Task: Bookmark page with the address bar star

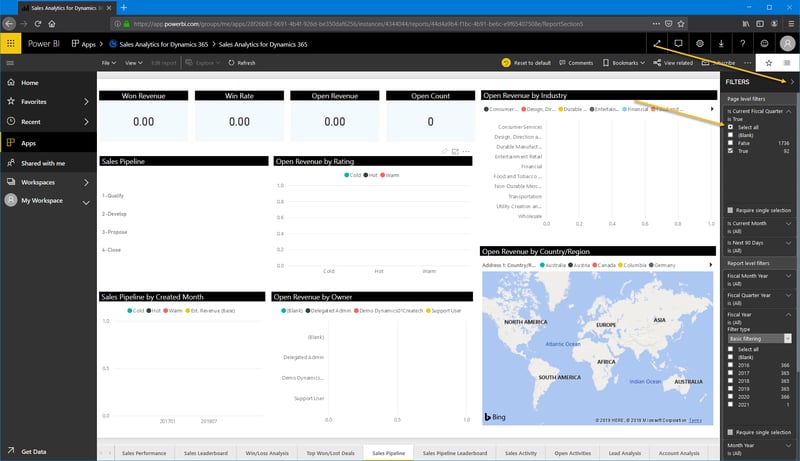Action: [681, 23]
